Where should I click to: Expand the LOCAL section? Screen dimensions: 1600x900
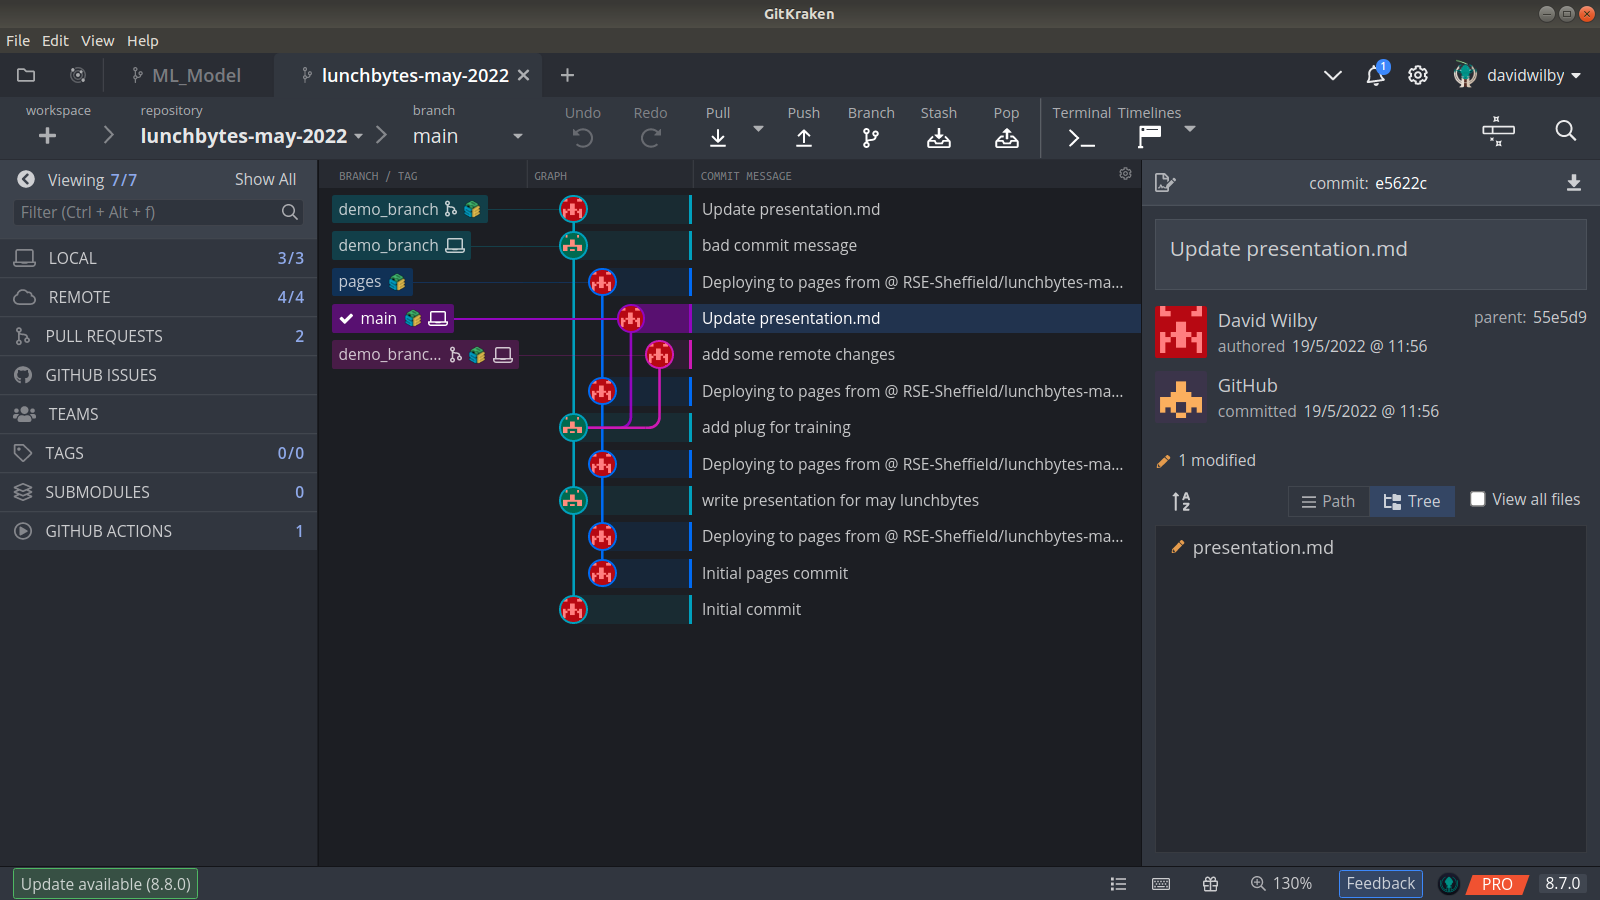click(158, 258)
